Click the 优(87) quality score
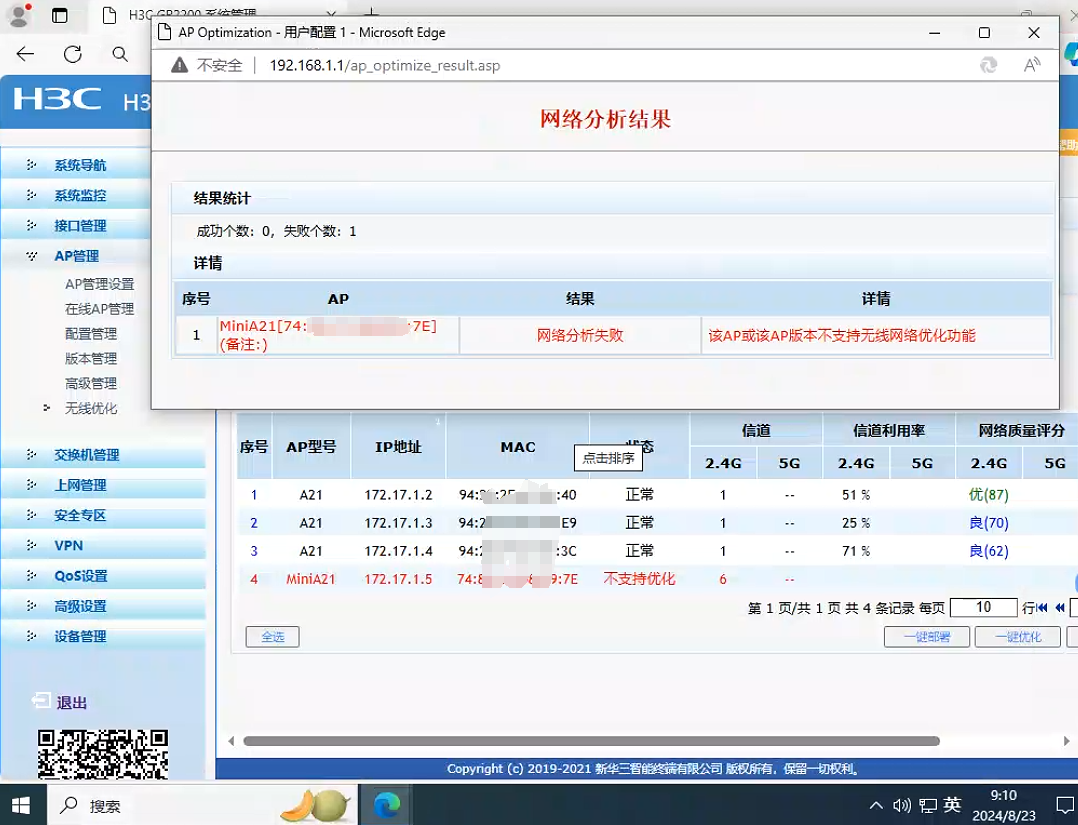The image size is (1078, 825). [x=989, y=494]
